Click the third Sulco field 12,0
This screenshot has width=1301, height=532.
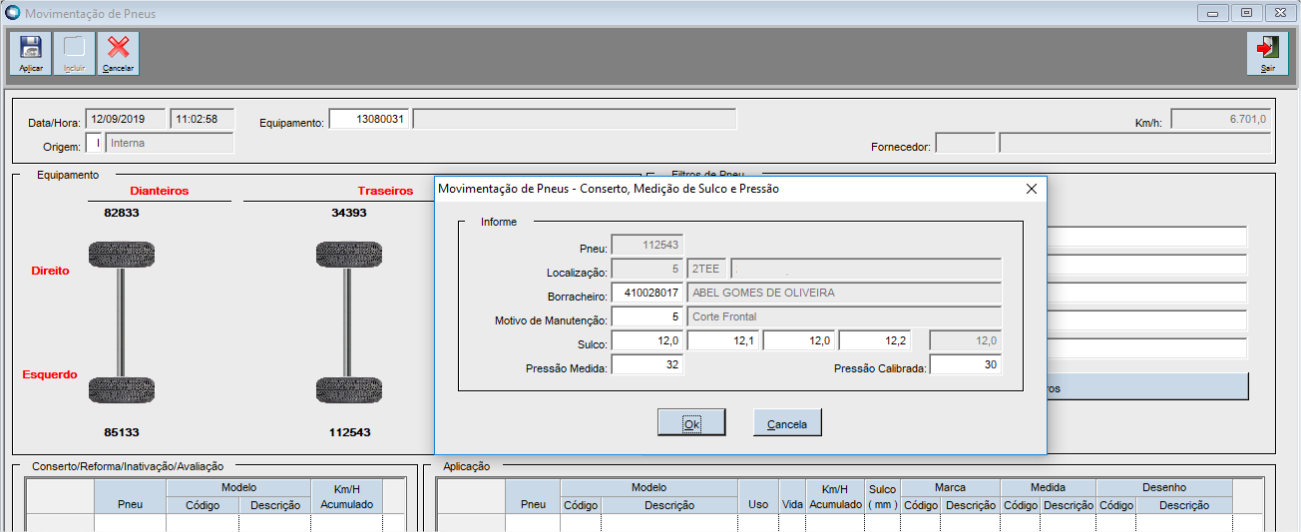799,341
